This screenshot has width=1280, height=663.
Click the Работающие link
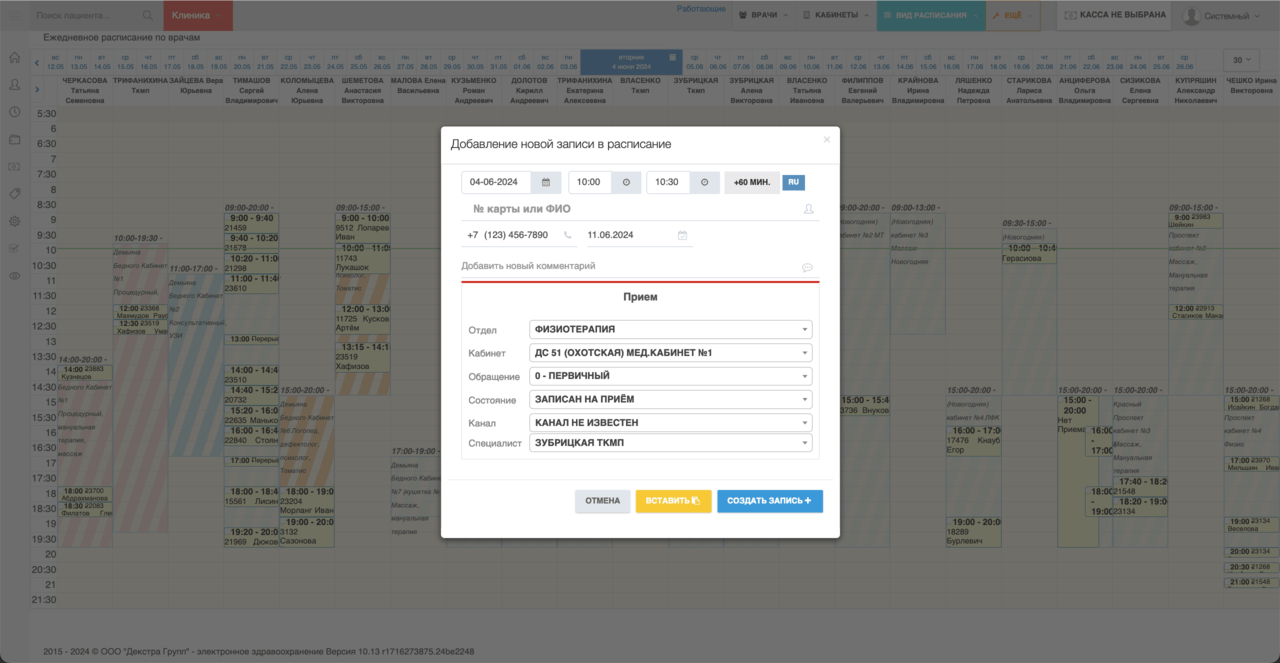click(x=701, y=9)
